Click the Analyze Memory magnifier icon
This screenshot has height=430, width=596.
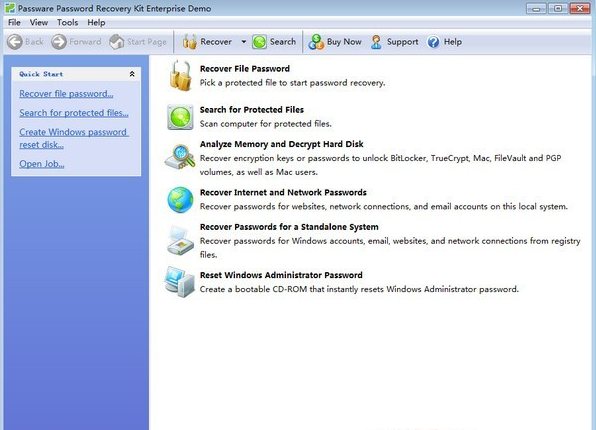click(x=180, y=157)
